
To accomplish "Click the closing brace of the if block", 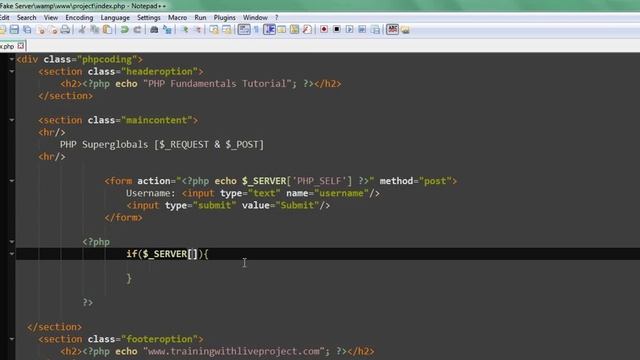I will point(129,278).
